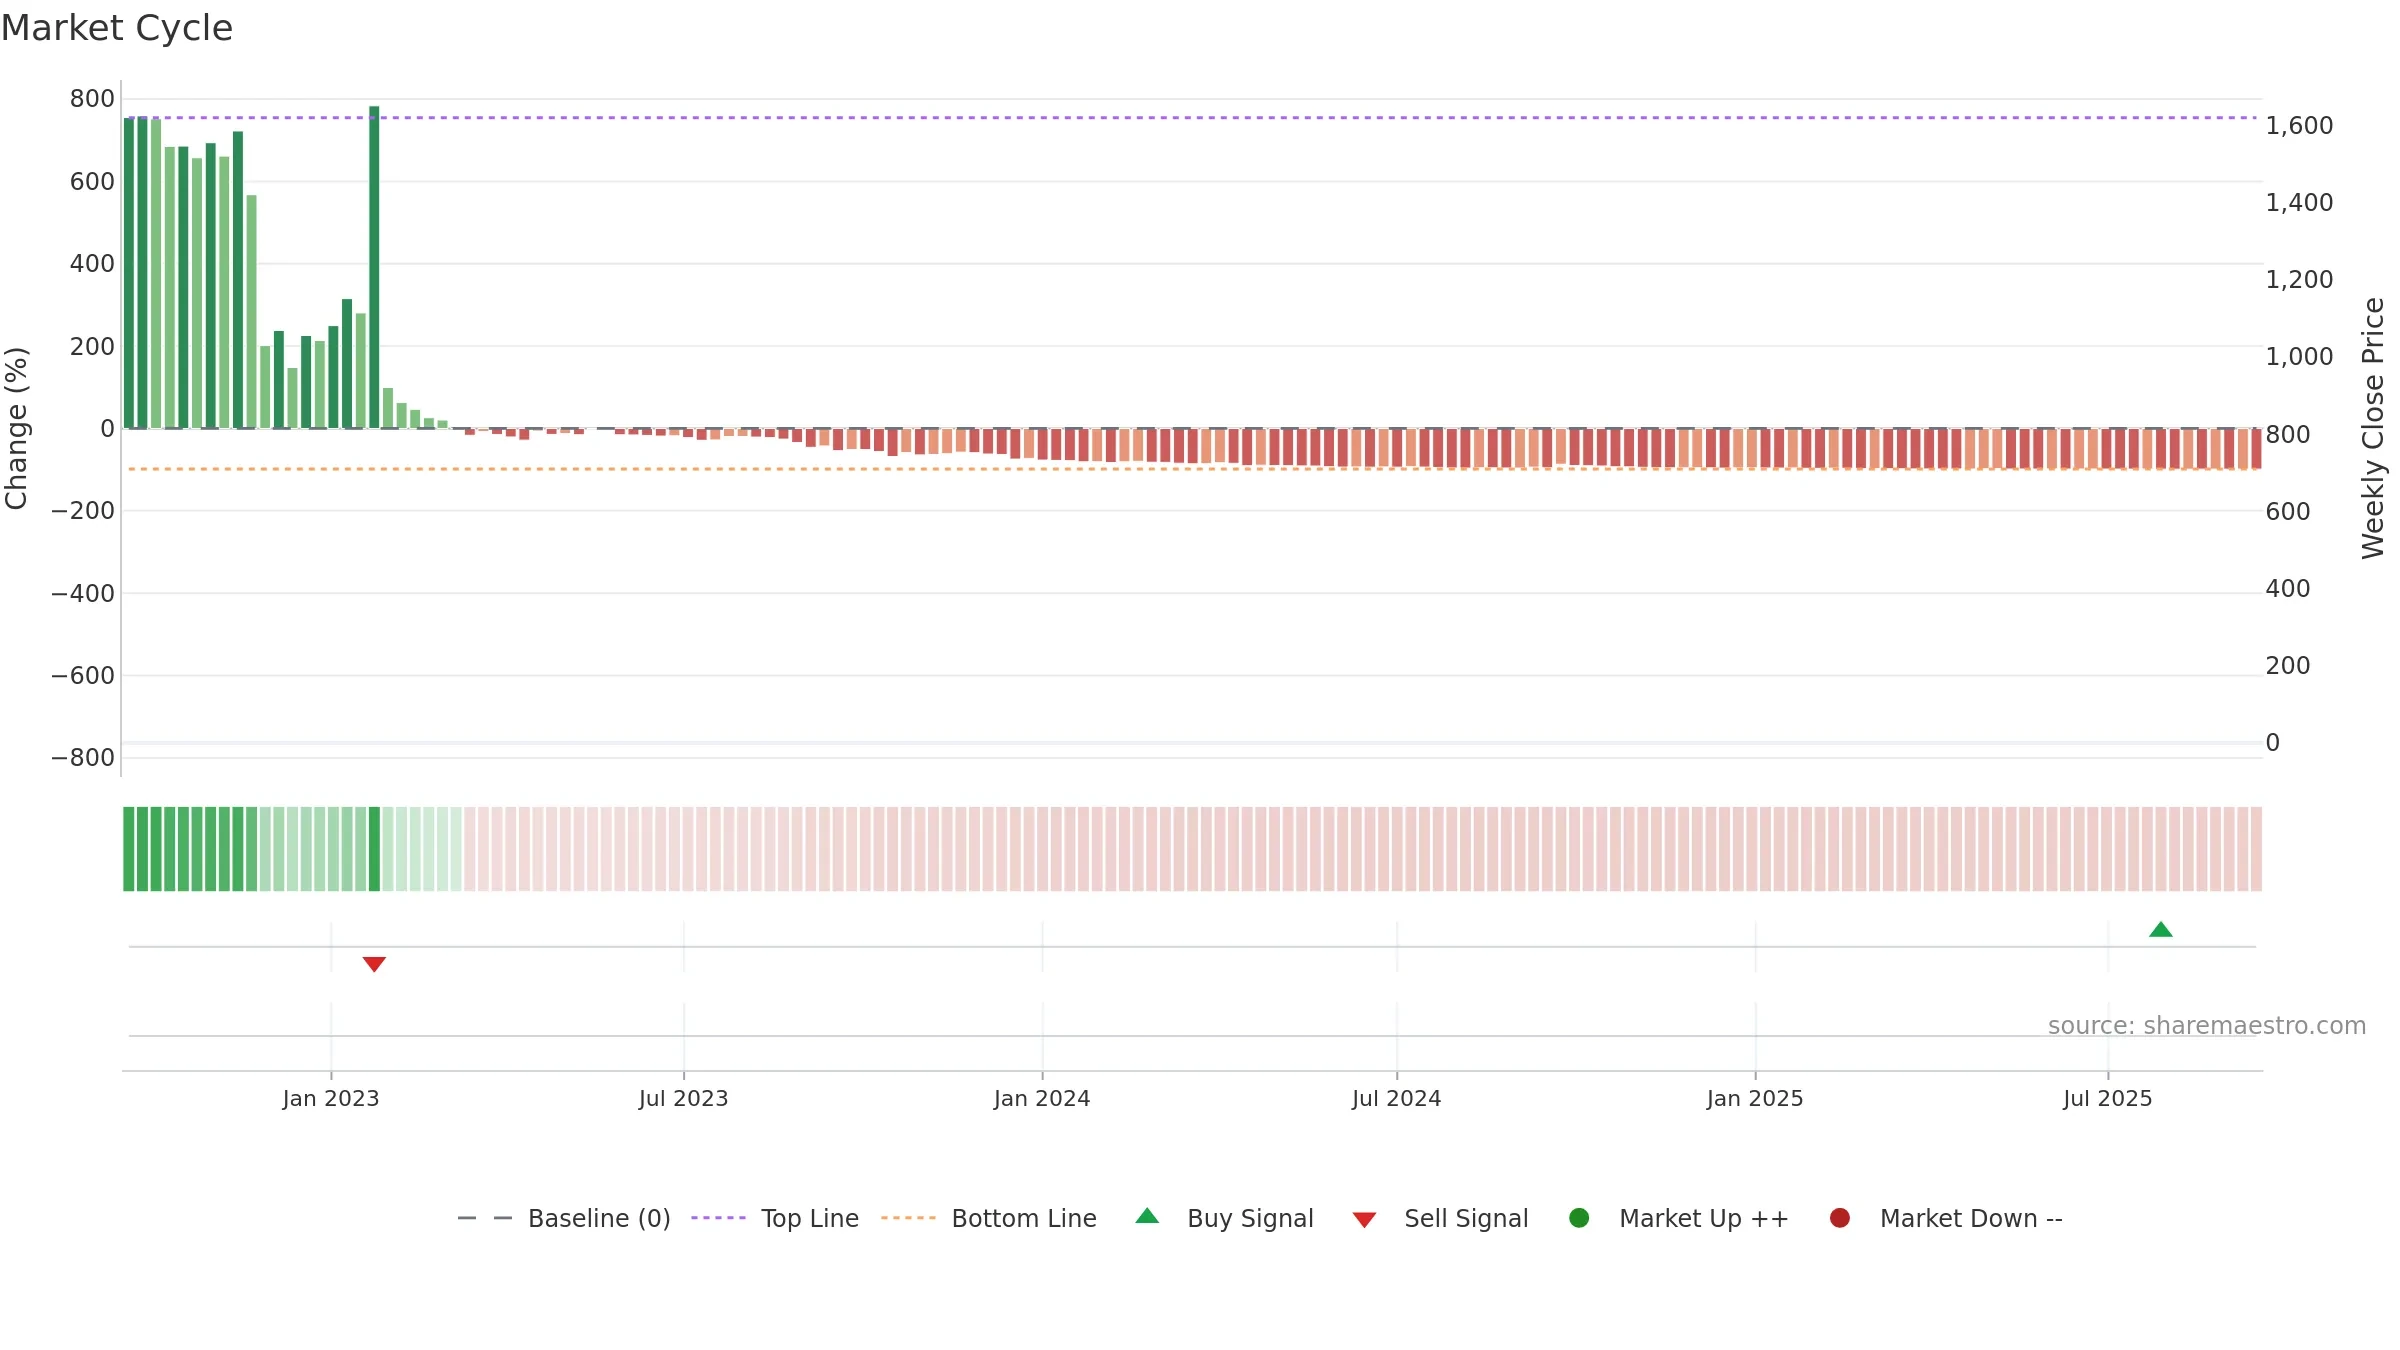Click the green circle icon in the legend
This screenshot has height=1350, width=2400.
pos(1580,1218)
